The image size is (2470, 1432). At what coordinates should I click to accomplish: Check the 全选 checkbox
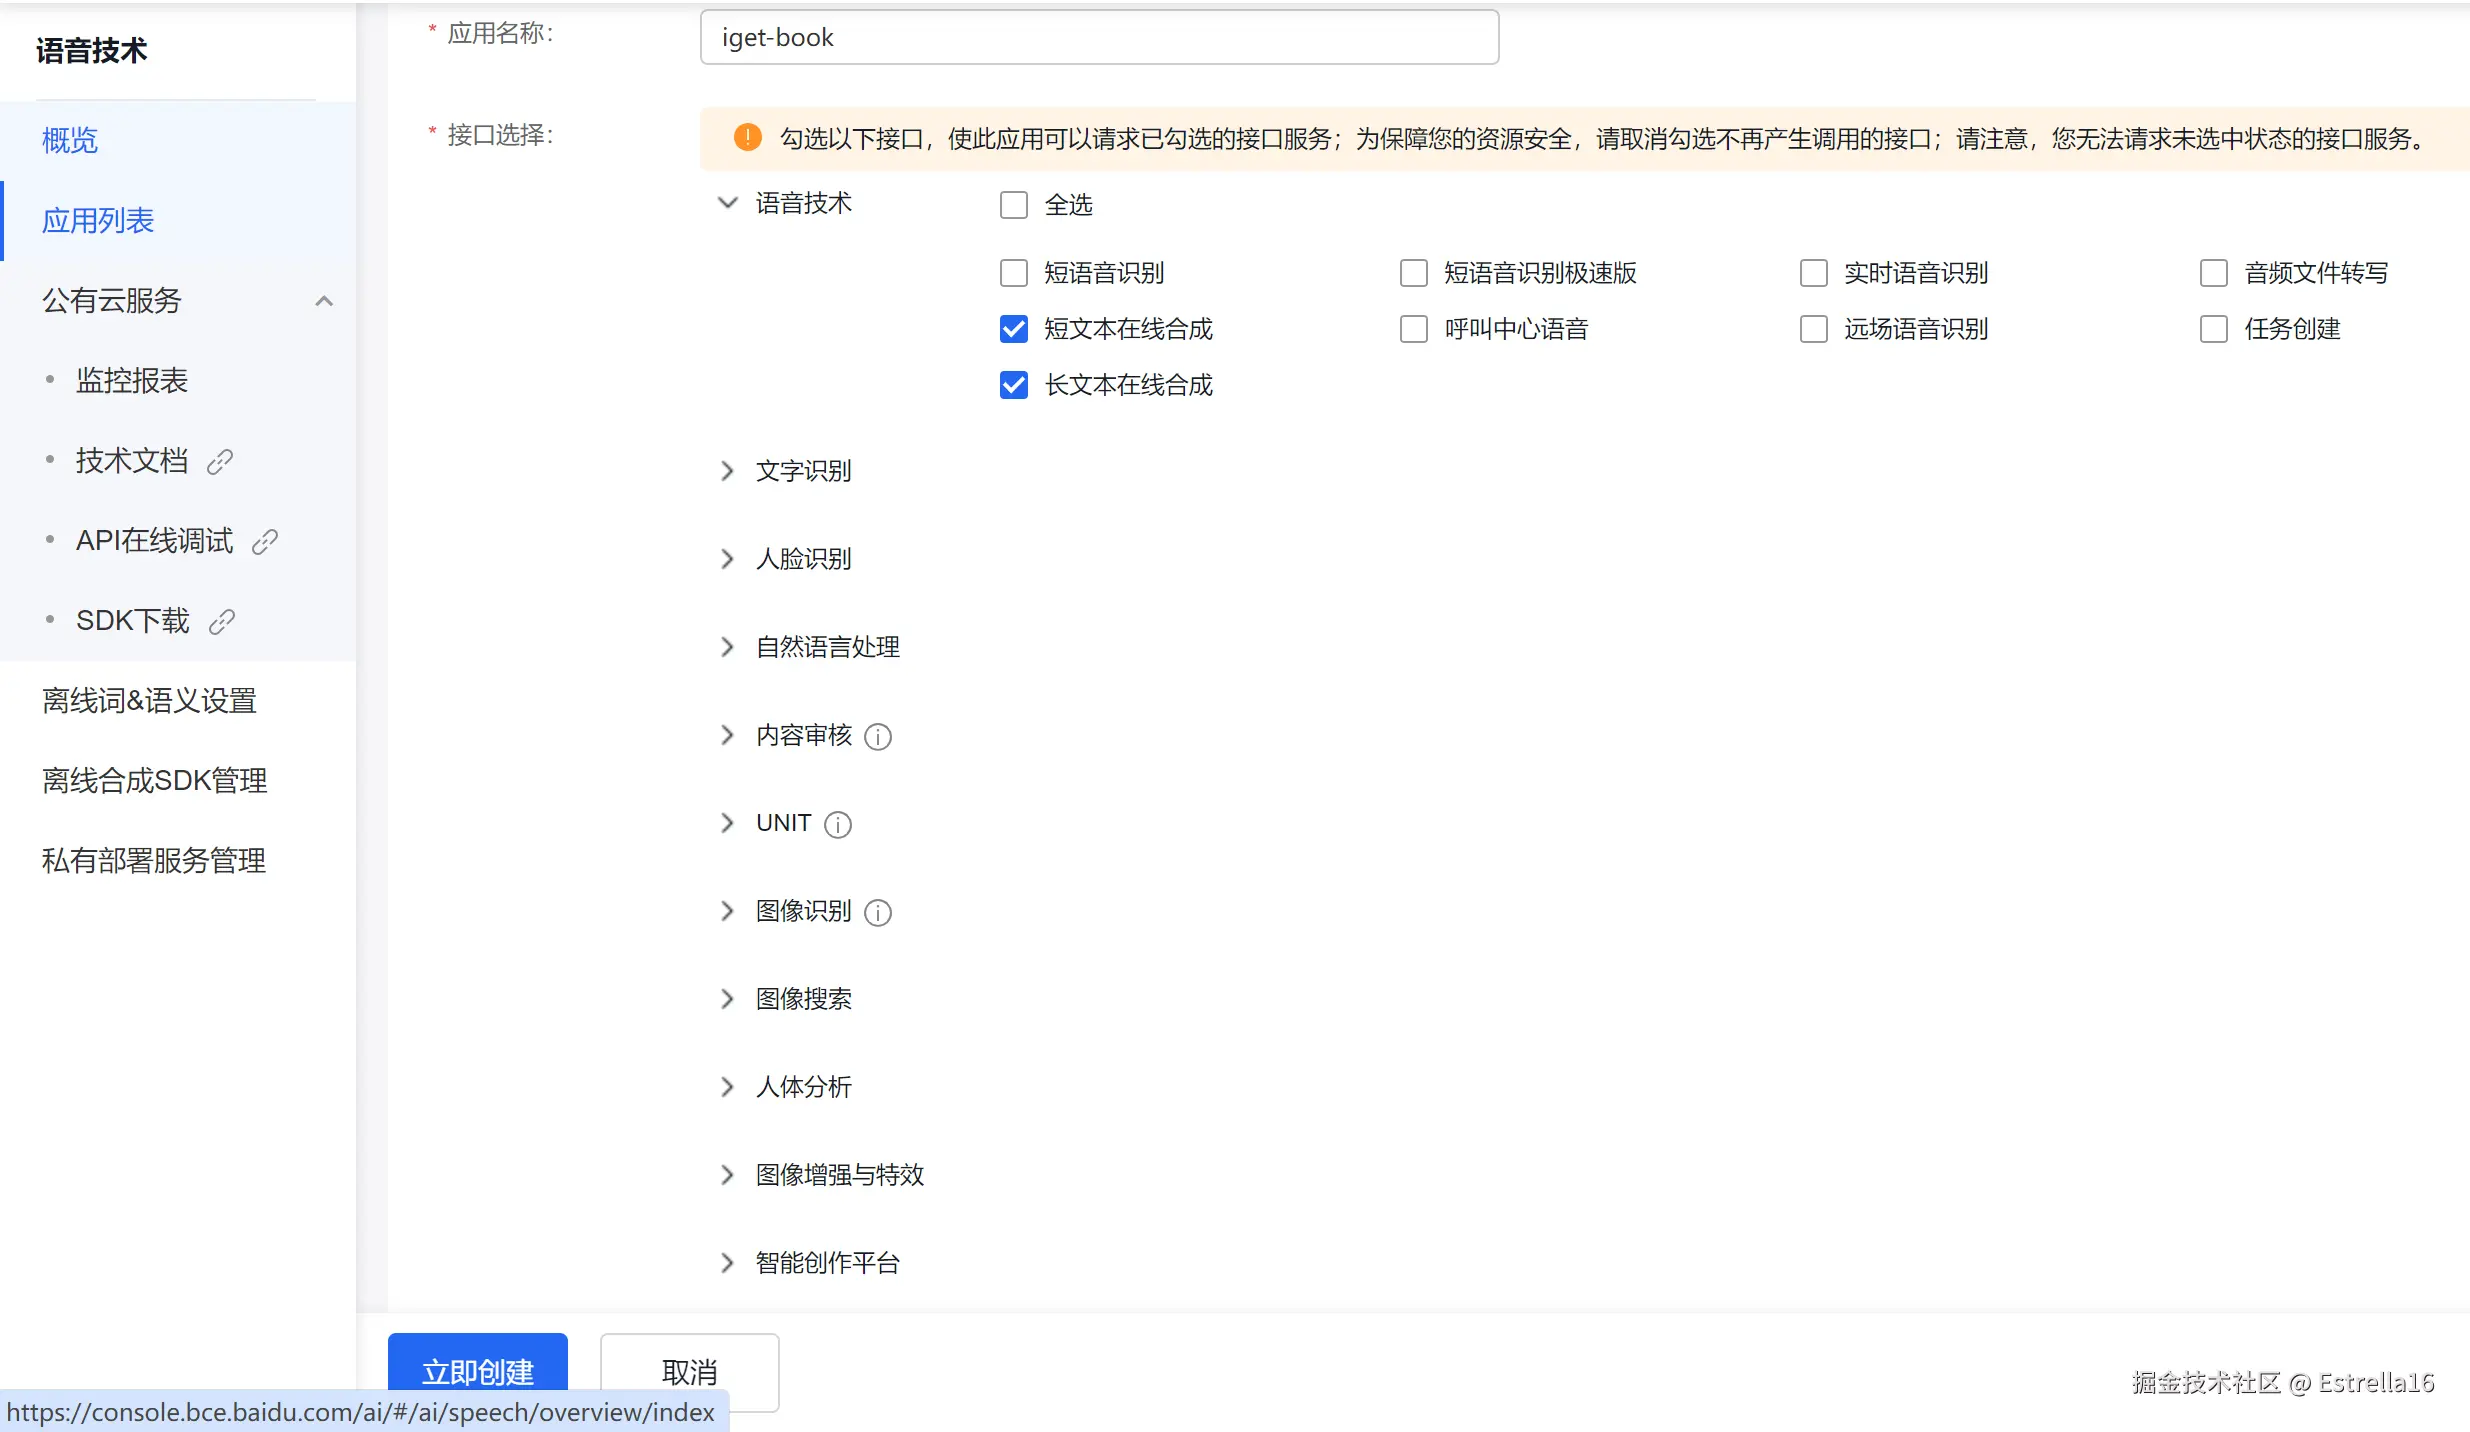[1013, 205]
